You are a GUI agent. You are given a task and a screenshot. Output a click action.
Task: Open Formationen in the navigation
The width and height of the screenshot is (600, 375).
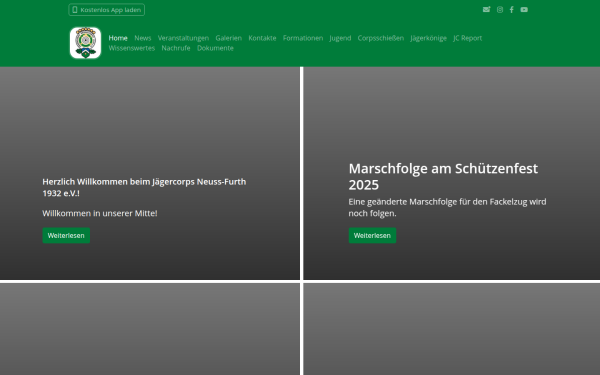pos(303,38)
